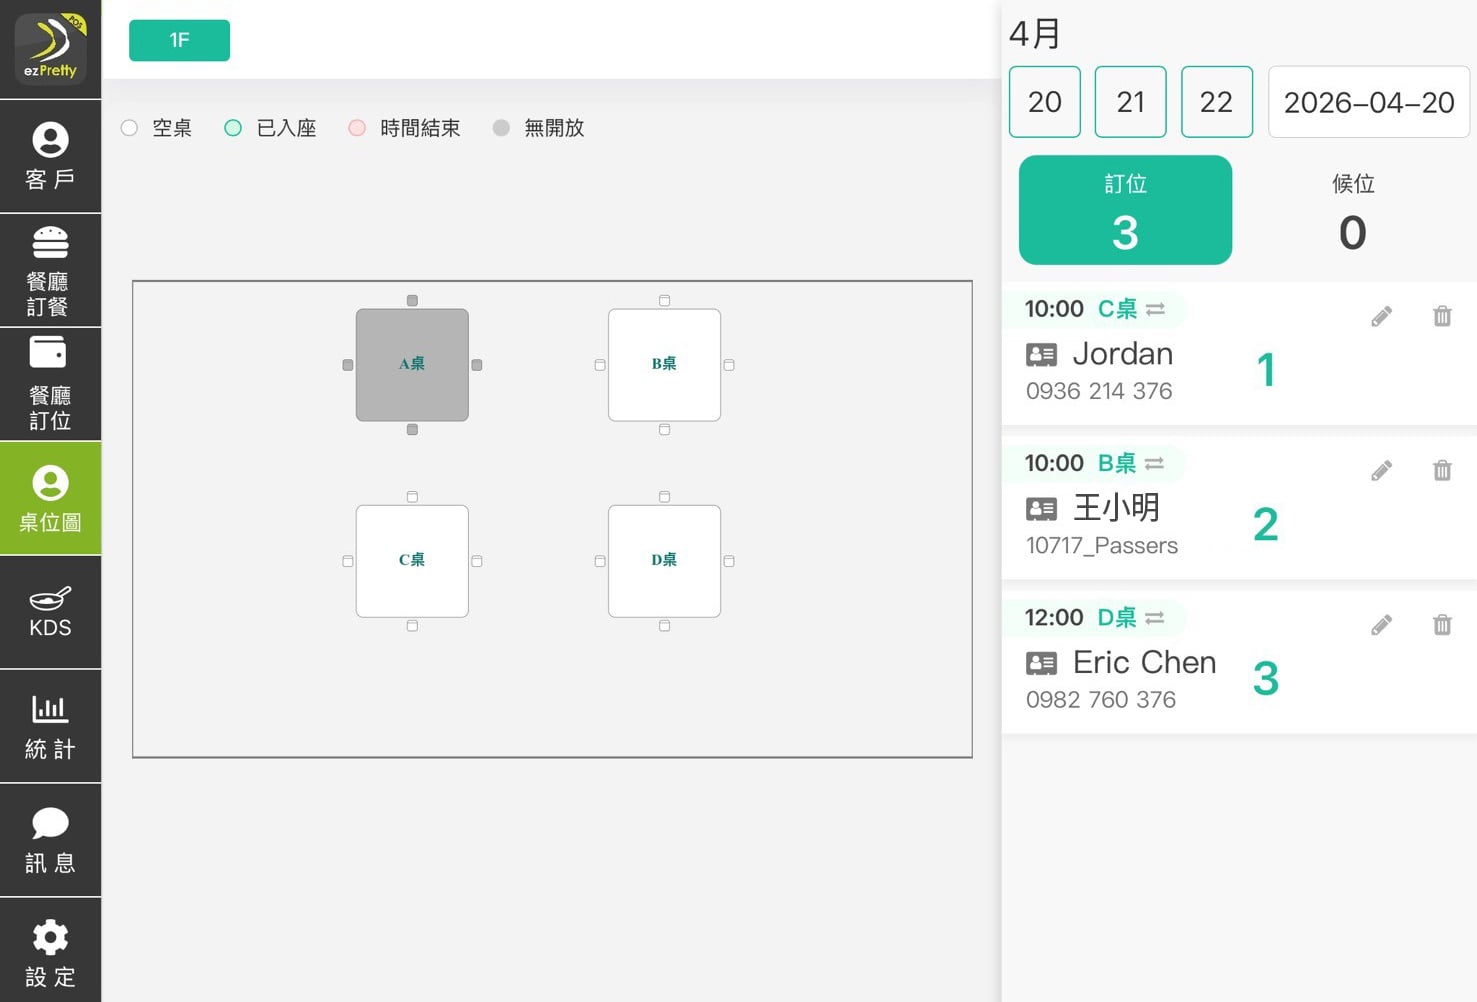Open the KDS kitchen display section
Image resolution: width=1477 pixels, height=1002 pixels.
pyautogui.click(x=50, y=612)
